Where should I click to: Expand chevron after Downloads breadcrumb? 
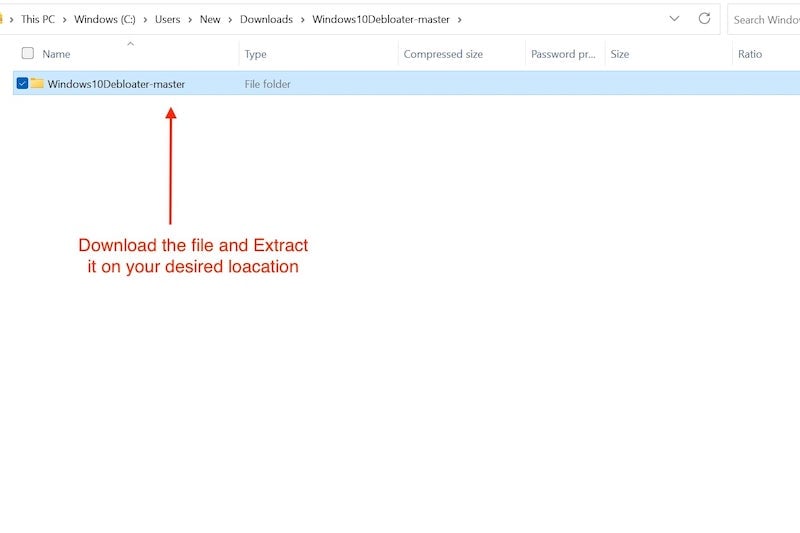(x=303, y=20)
